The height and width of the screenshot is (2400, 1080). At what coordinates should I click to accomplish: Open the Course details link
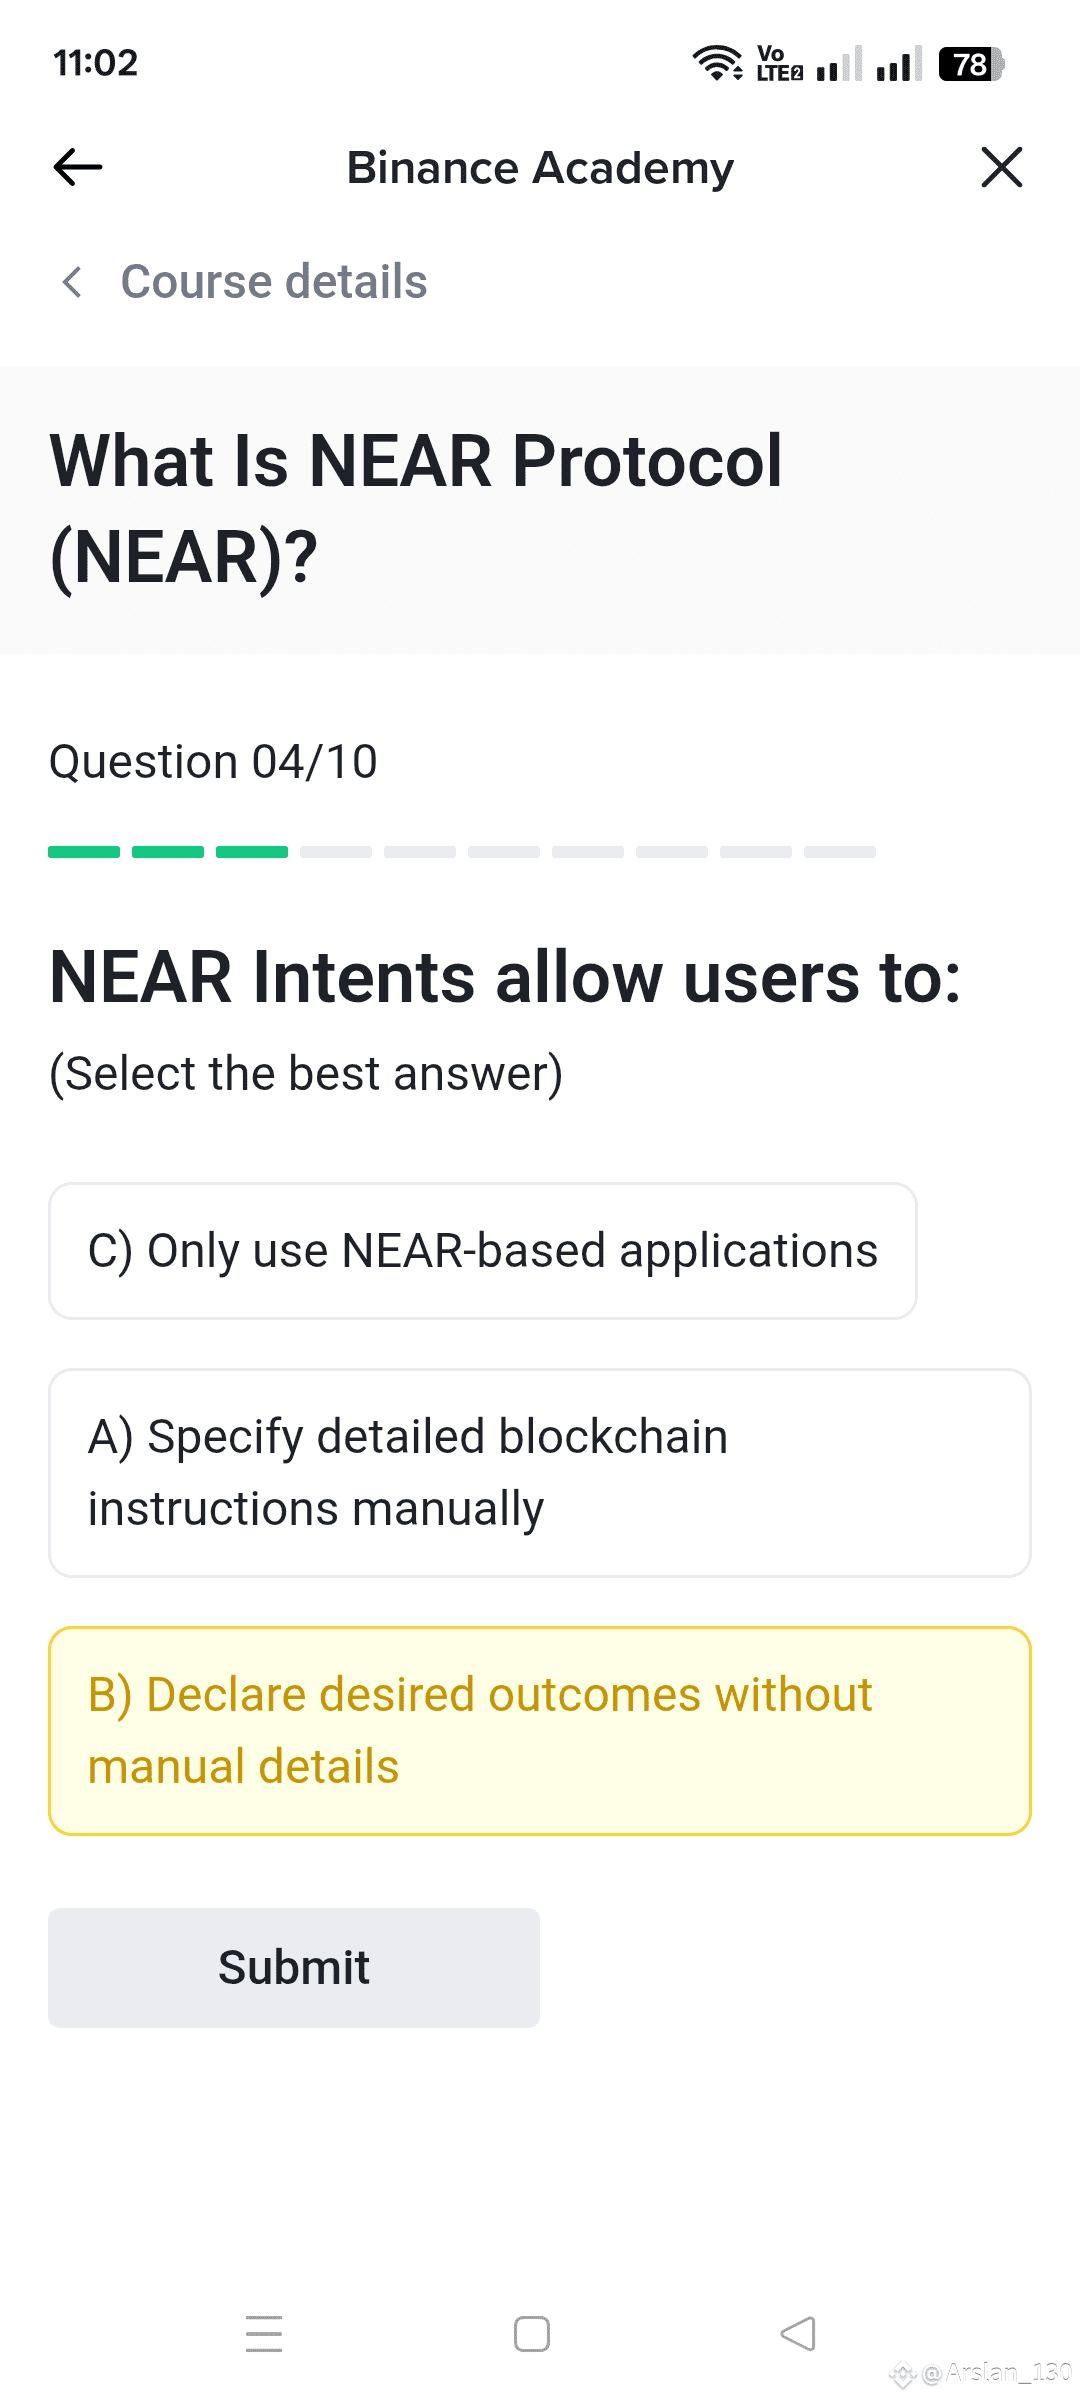(273, 282)
